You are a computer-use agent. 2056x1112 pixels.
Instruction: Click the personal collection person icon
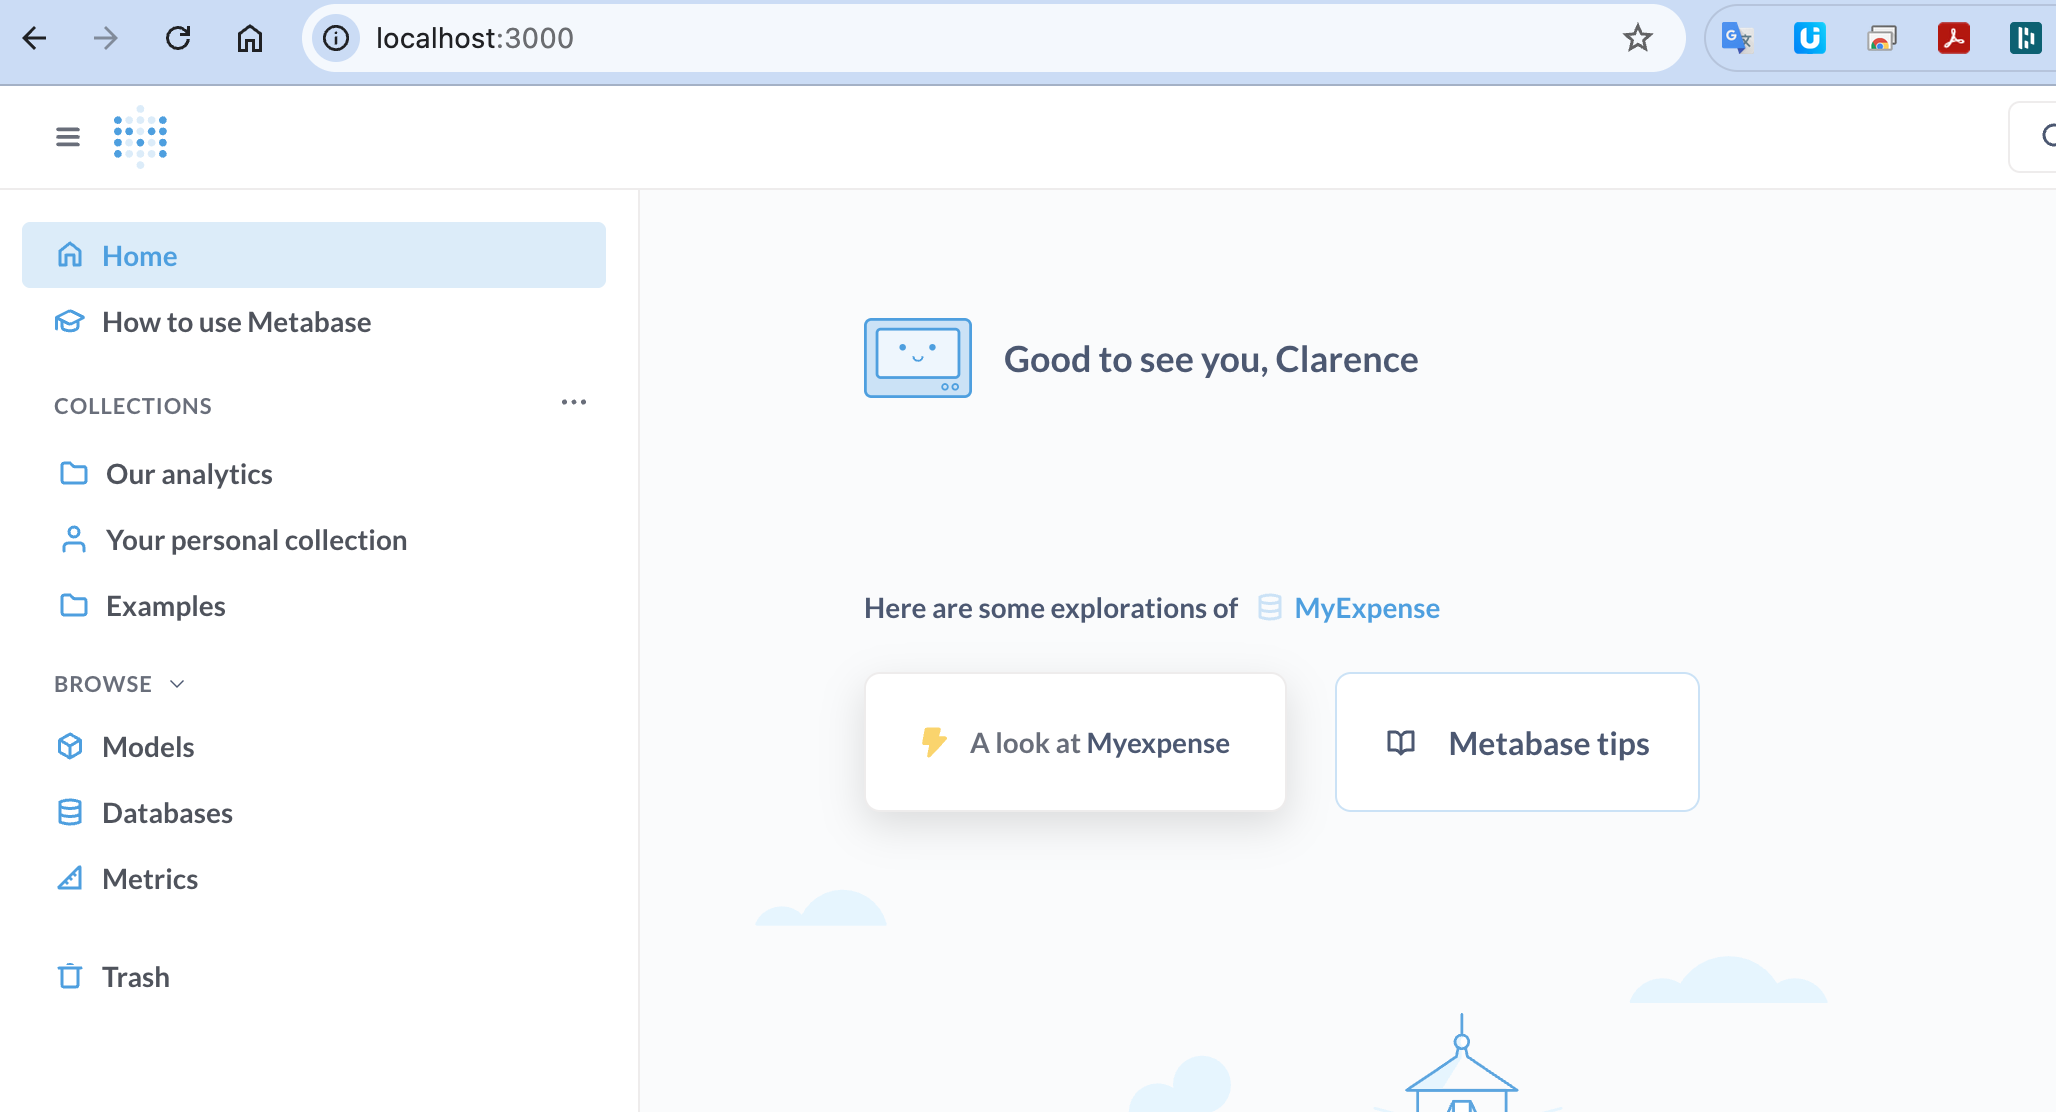[x=74, y=540]
